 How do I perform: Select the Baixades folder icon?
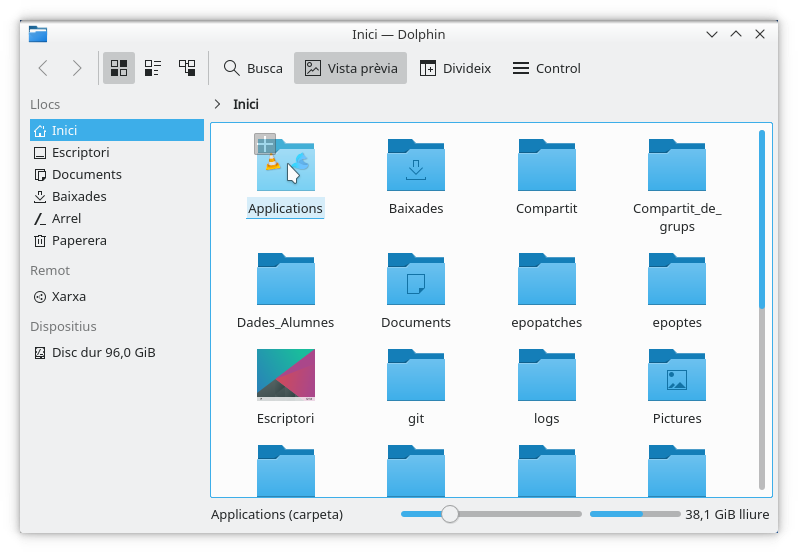pos(416,165)
